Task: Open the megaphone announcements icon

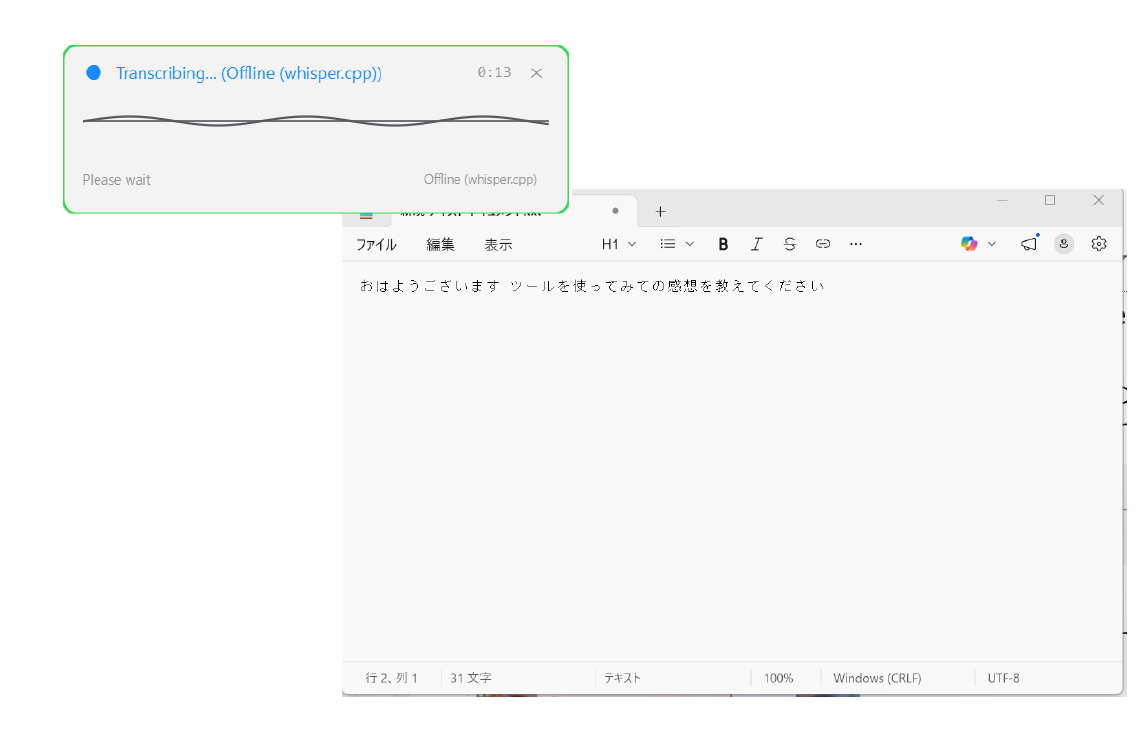Action: coord(1029,243)
